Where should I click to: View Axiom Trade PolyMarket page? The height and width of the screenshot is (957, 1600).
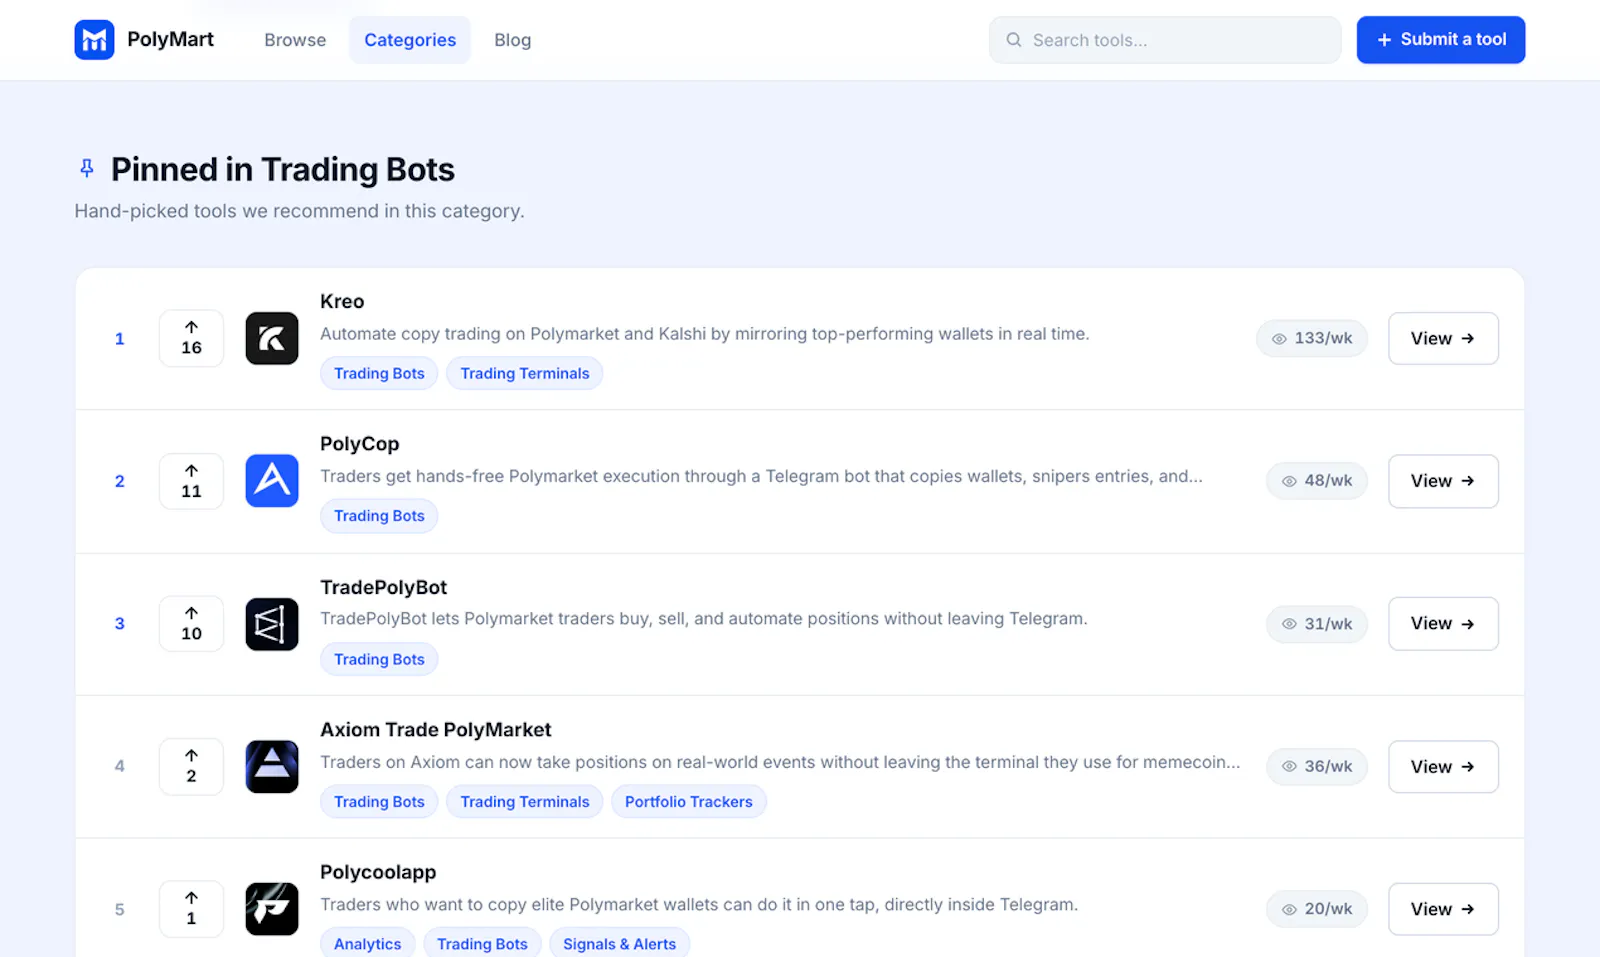pyautogui.click(x=1443, y=767)
